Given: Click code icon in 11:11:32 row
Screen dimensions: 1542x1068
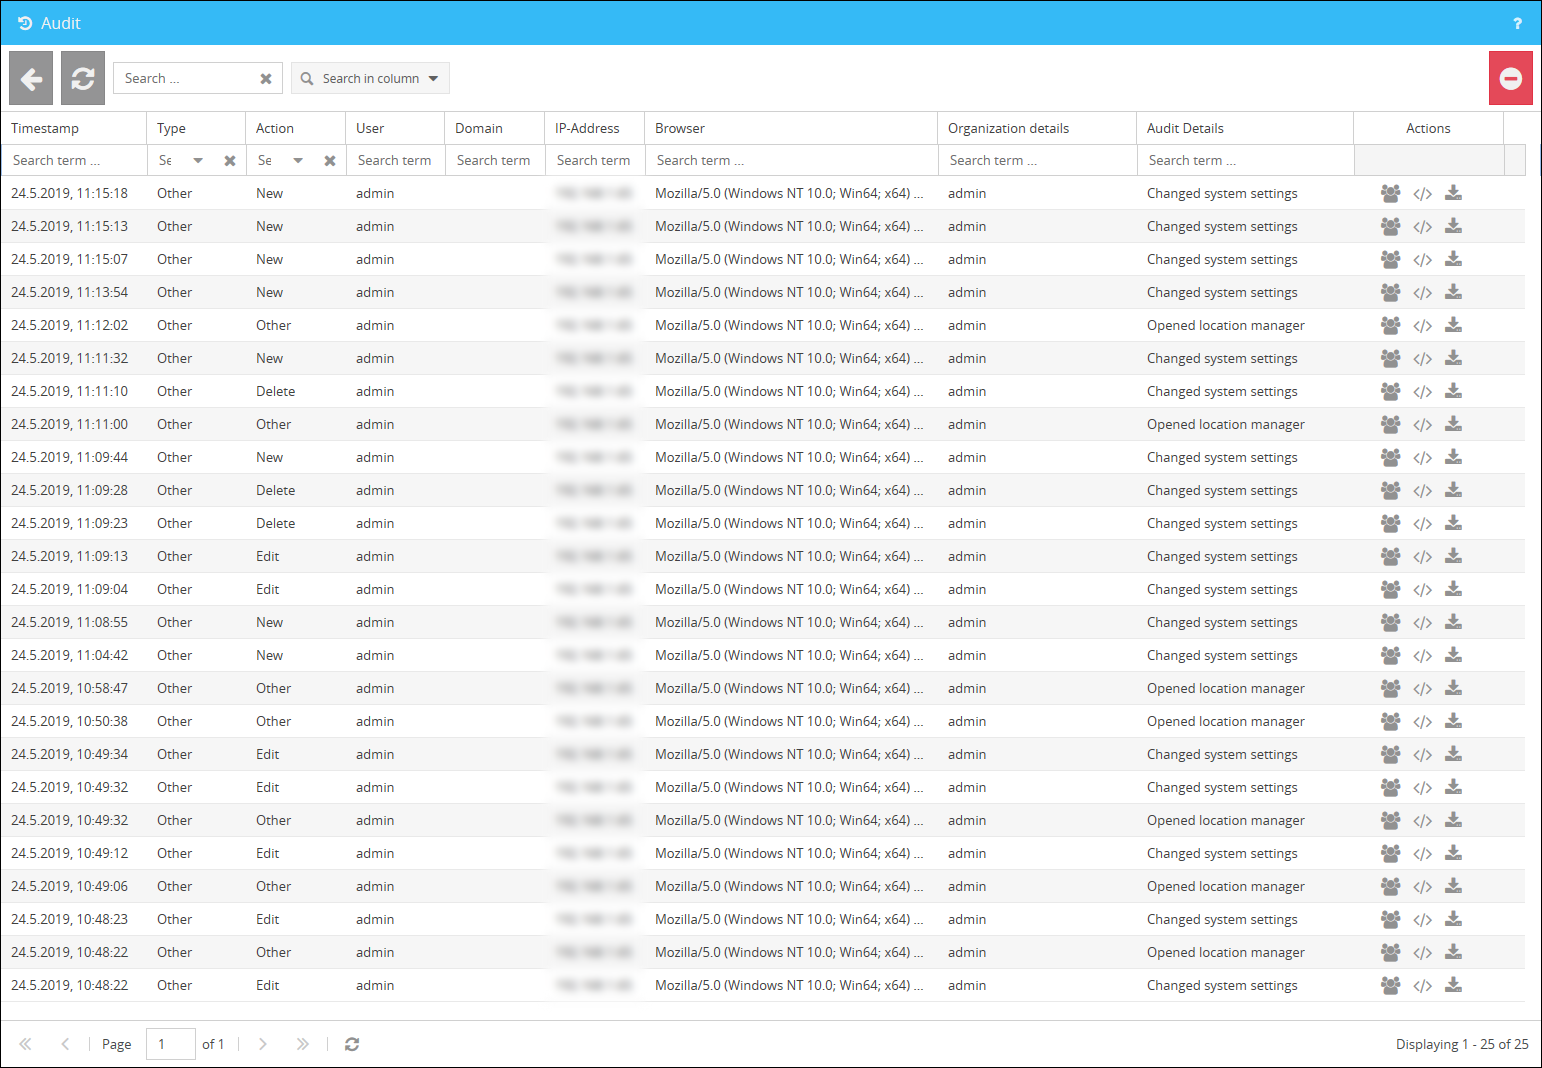Looking at the screenshot, I should click(x=1423, y=359).
